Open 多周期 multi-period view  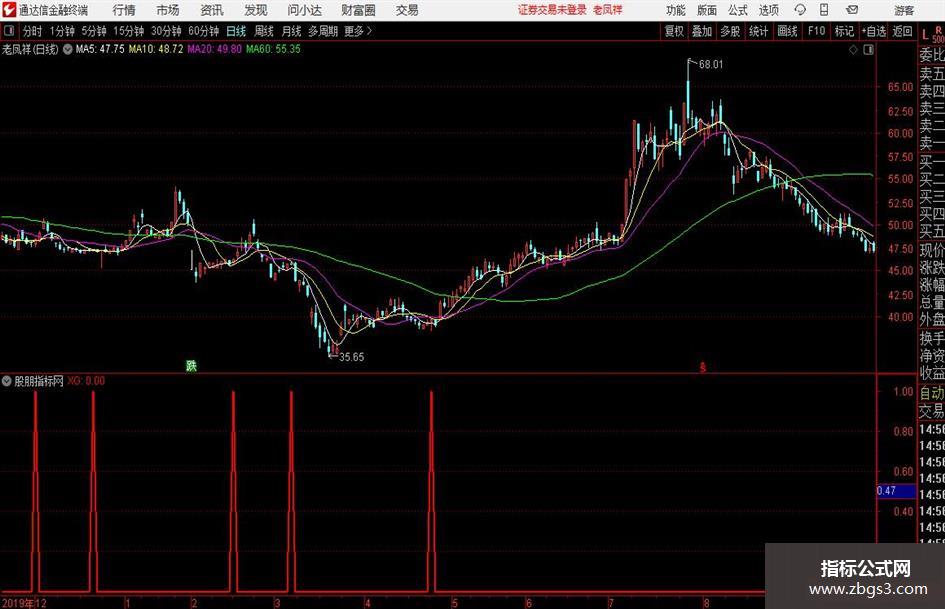(323, 31)
